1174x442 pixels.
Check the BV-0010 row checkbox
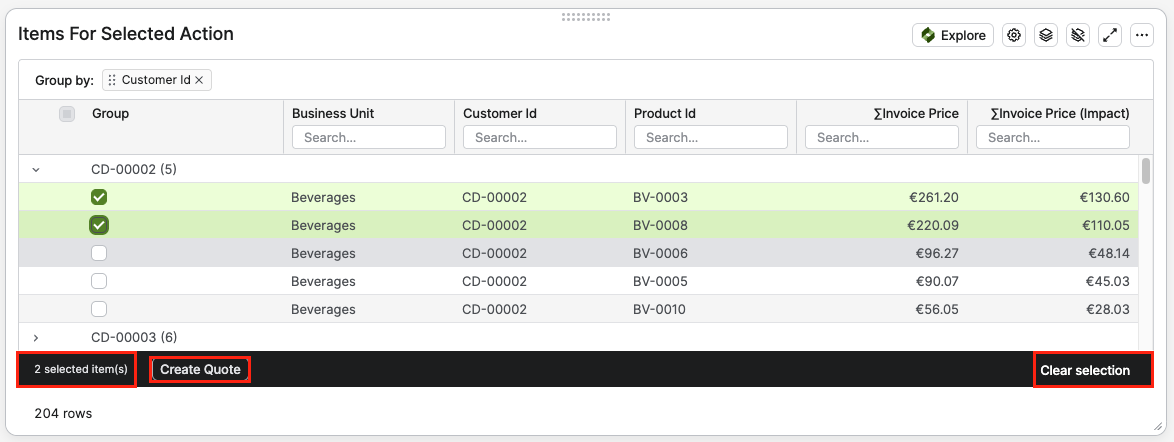99,309
